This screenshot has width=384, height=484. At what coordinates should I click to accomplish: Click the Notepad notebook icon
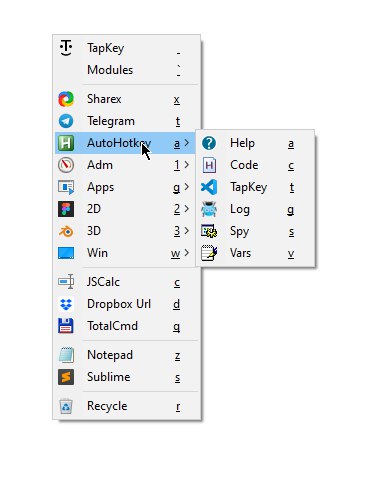pyautogui.click(x=66, y=355)
